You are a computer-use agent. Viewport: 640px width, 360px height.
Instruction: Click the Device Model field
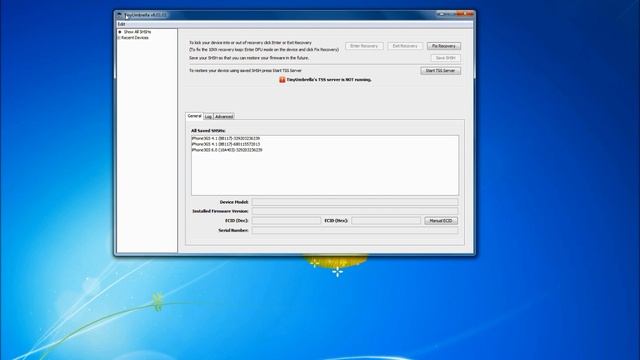355,202
